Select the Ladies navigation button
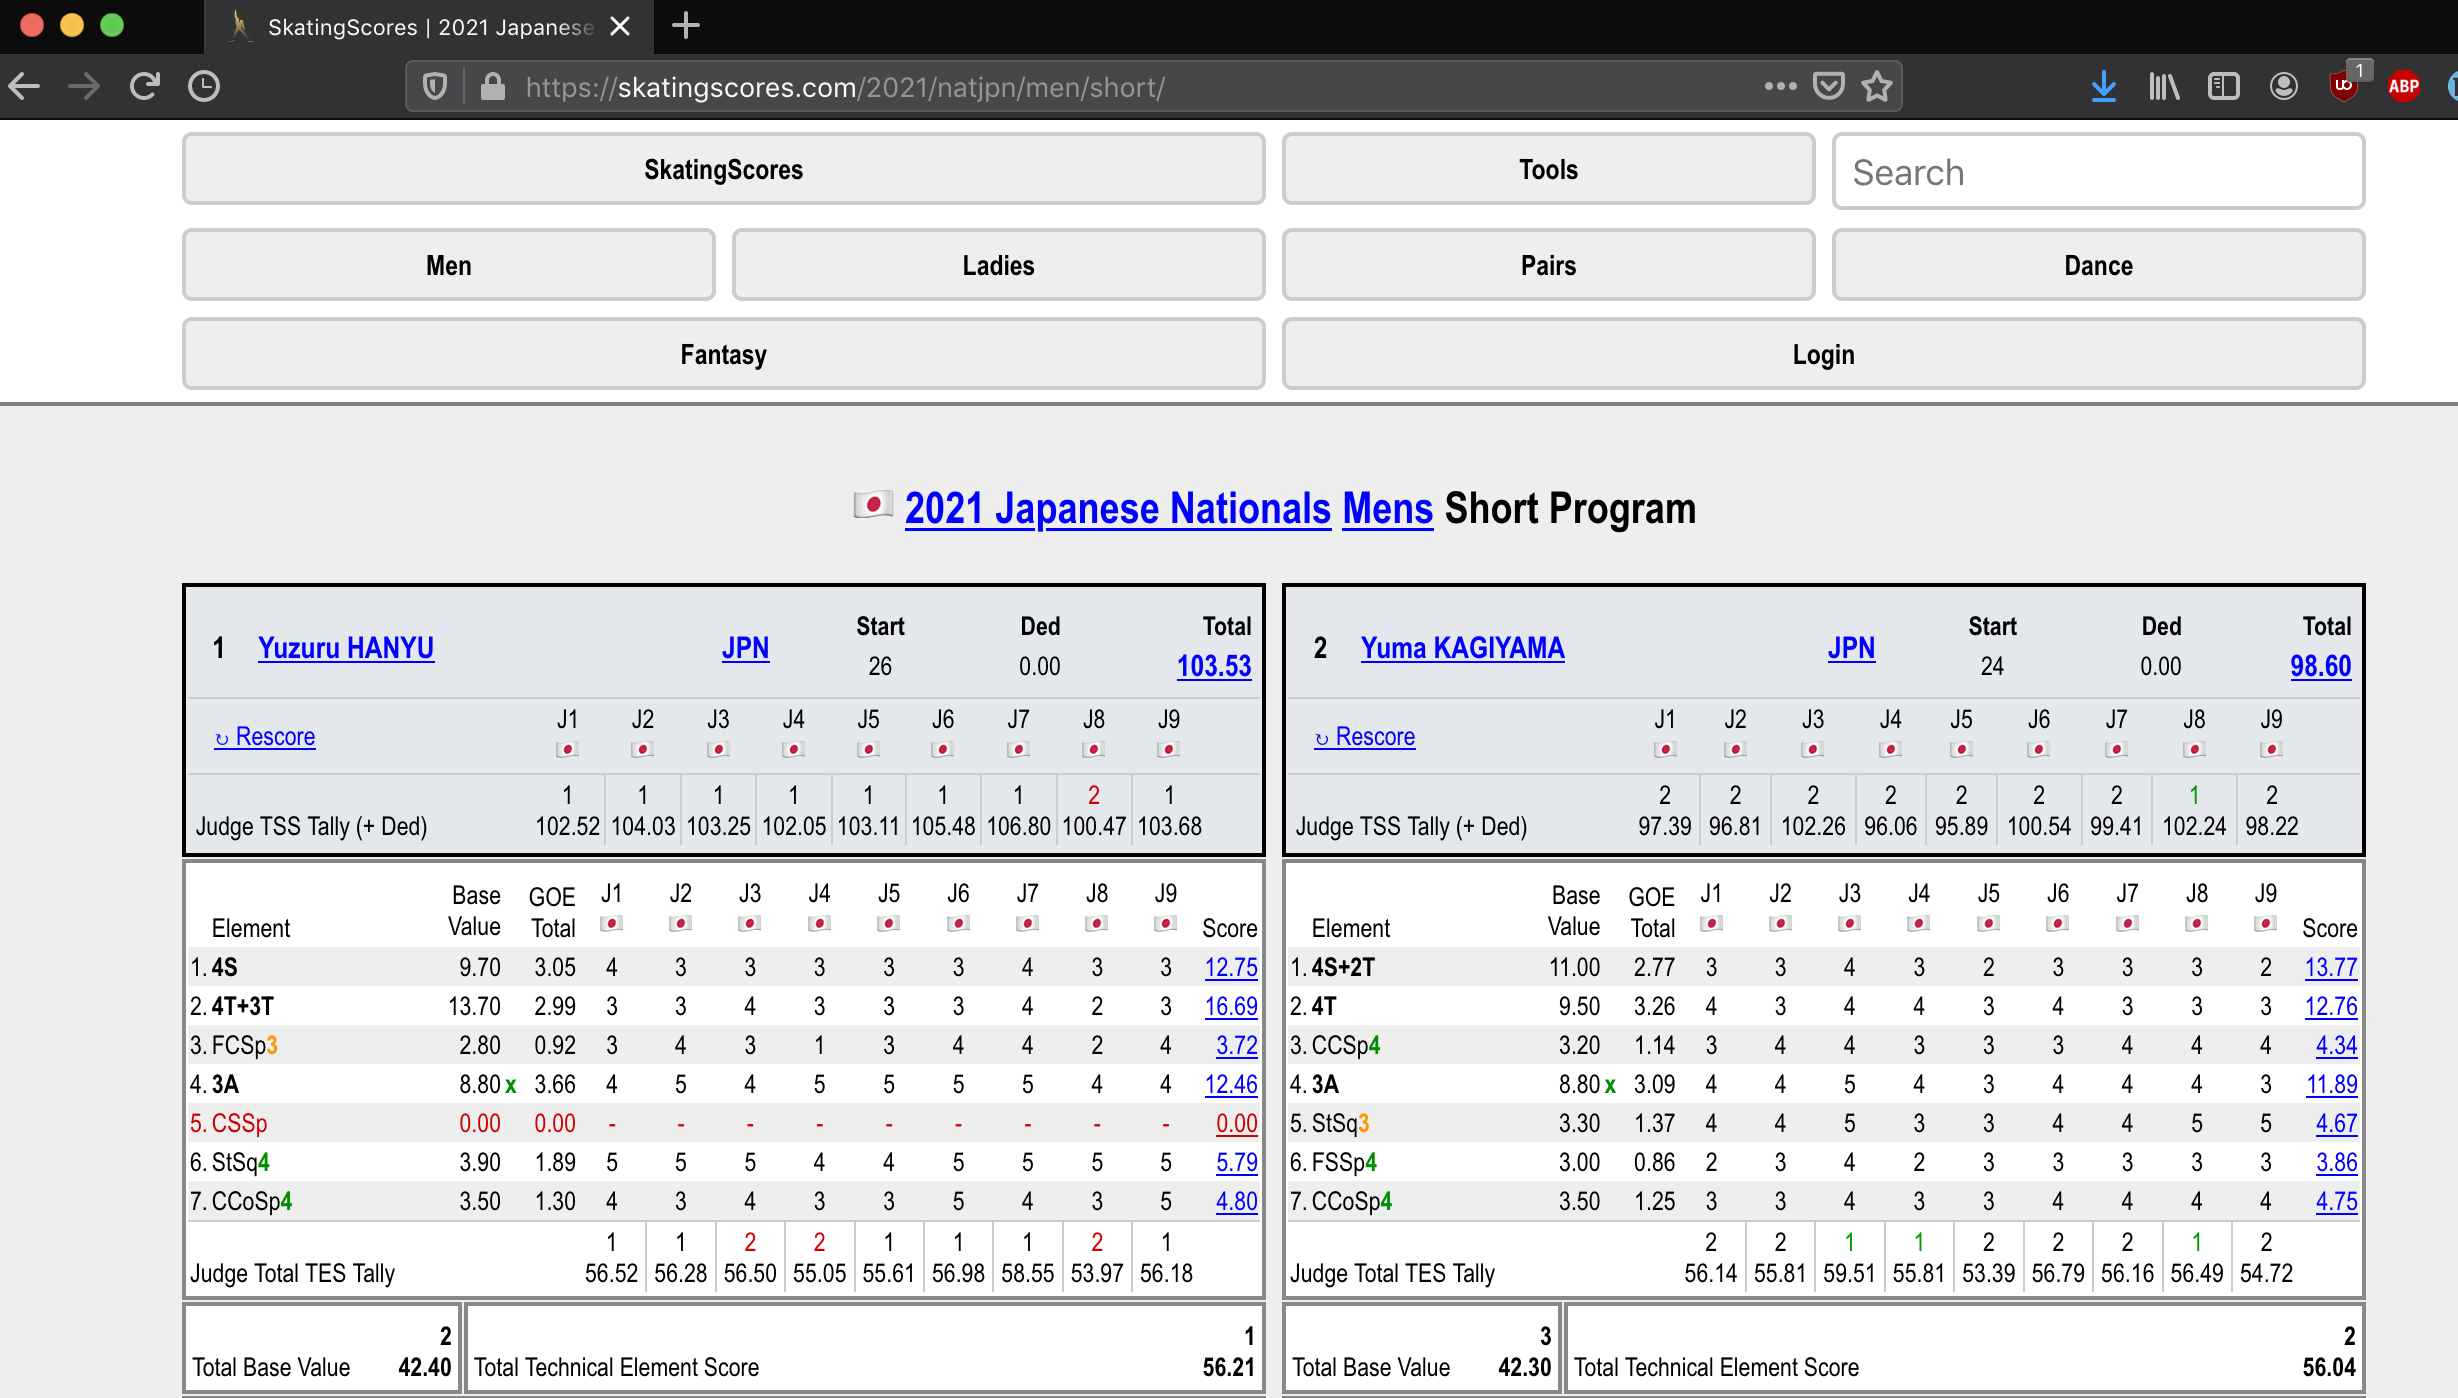This screenshot has height=1398, width=2458. [997, 266]
